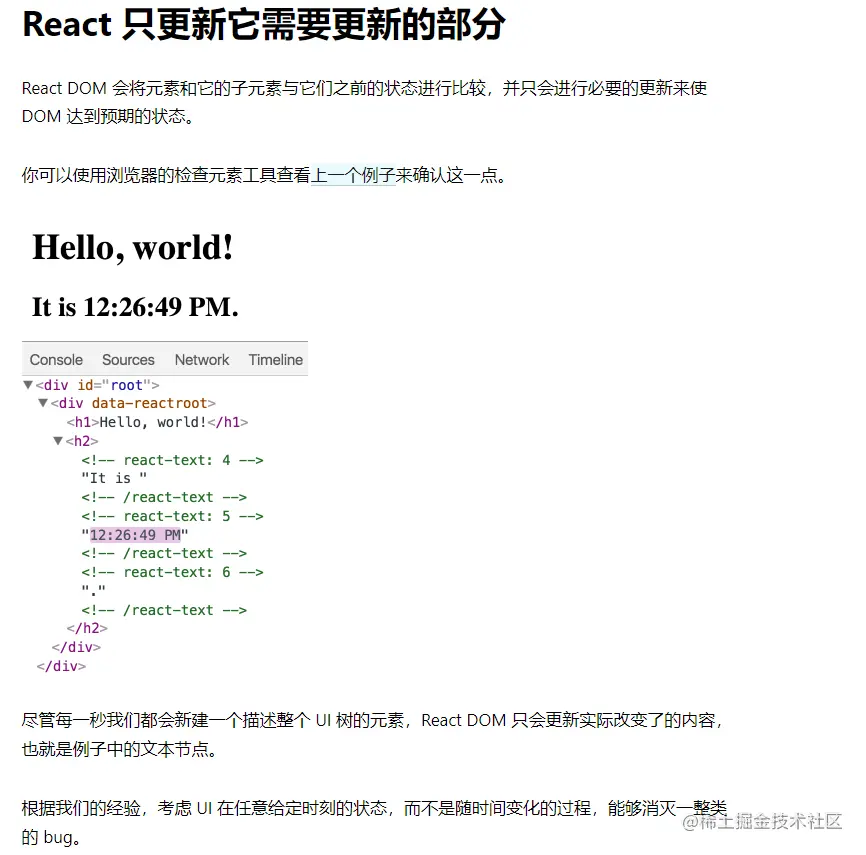The height and width of the screenshot is (855, 866).
Task: Click the It is 12:26:49 PM. heading
Action: [135, 307]
